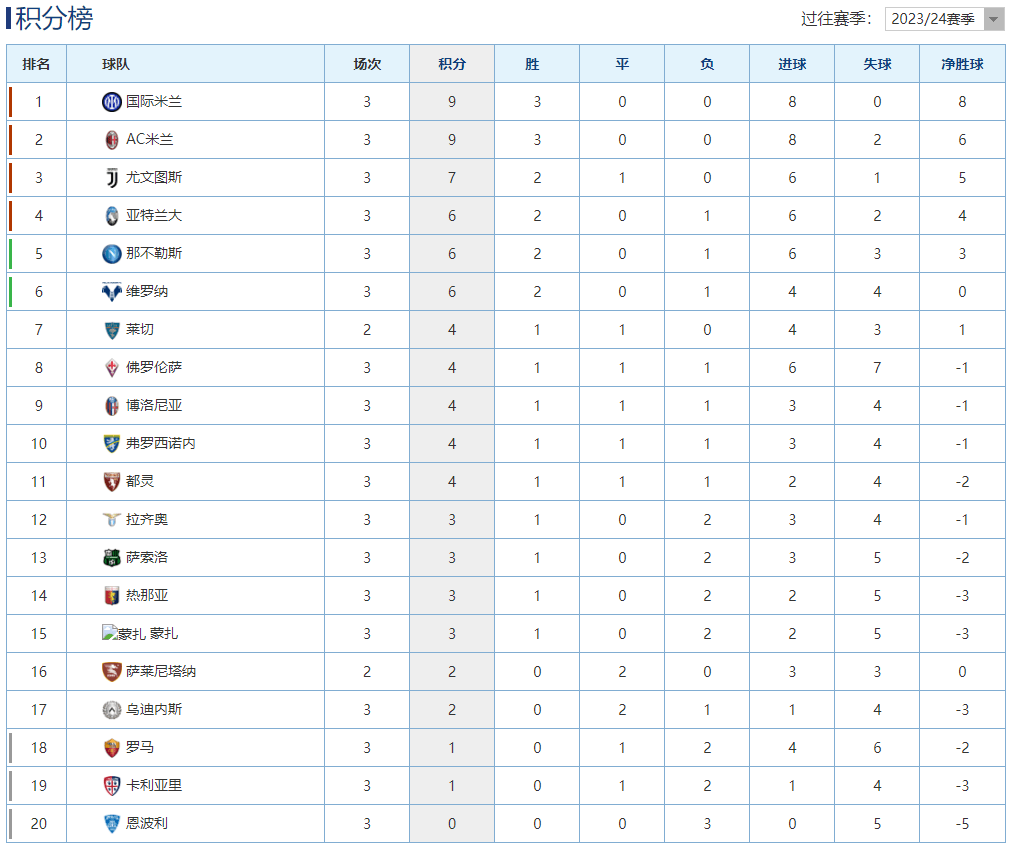Click the Roma (罗马) club crest

click(112, 748)
